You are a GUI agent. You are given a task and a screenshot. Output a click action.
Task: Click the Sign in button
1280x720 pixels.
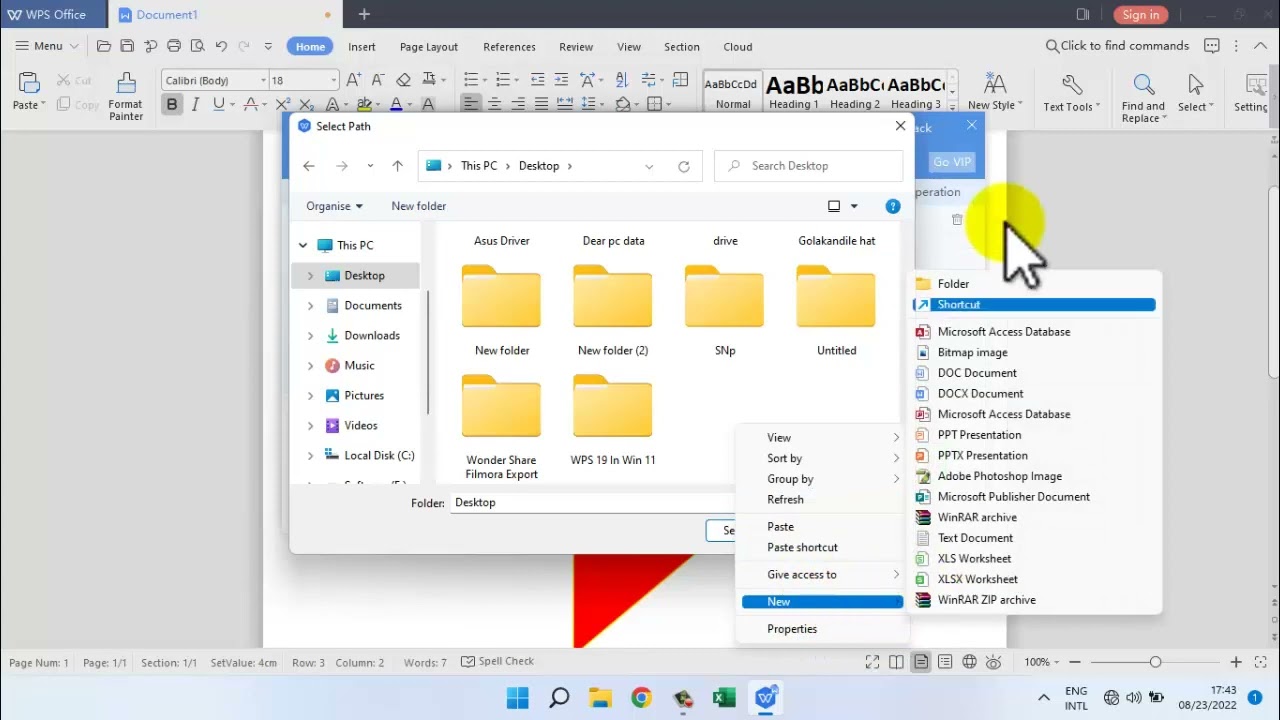click(1141, 14)
